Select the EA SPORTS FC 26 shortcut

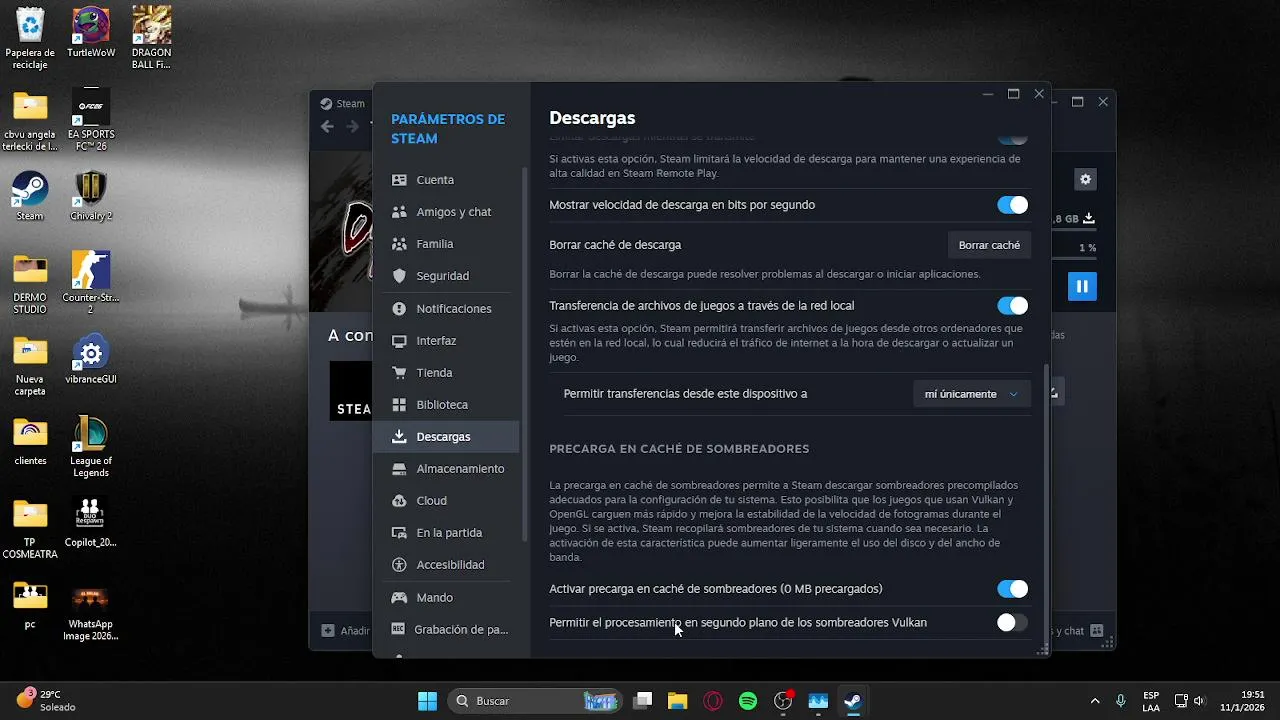91,120
